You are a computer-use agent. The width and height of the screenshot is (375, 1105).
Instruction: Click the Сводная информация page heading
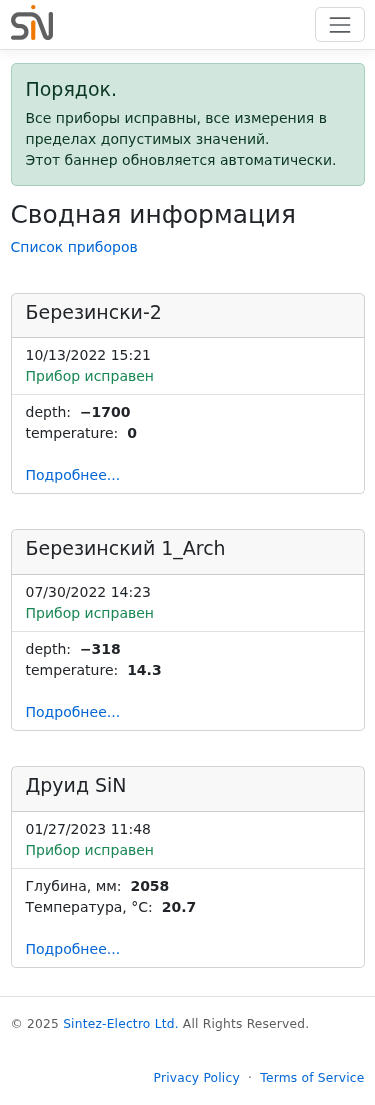click(153, 214)
